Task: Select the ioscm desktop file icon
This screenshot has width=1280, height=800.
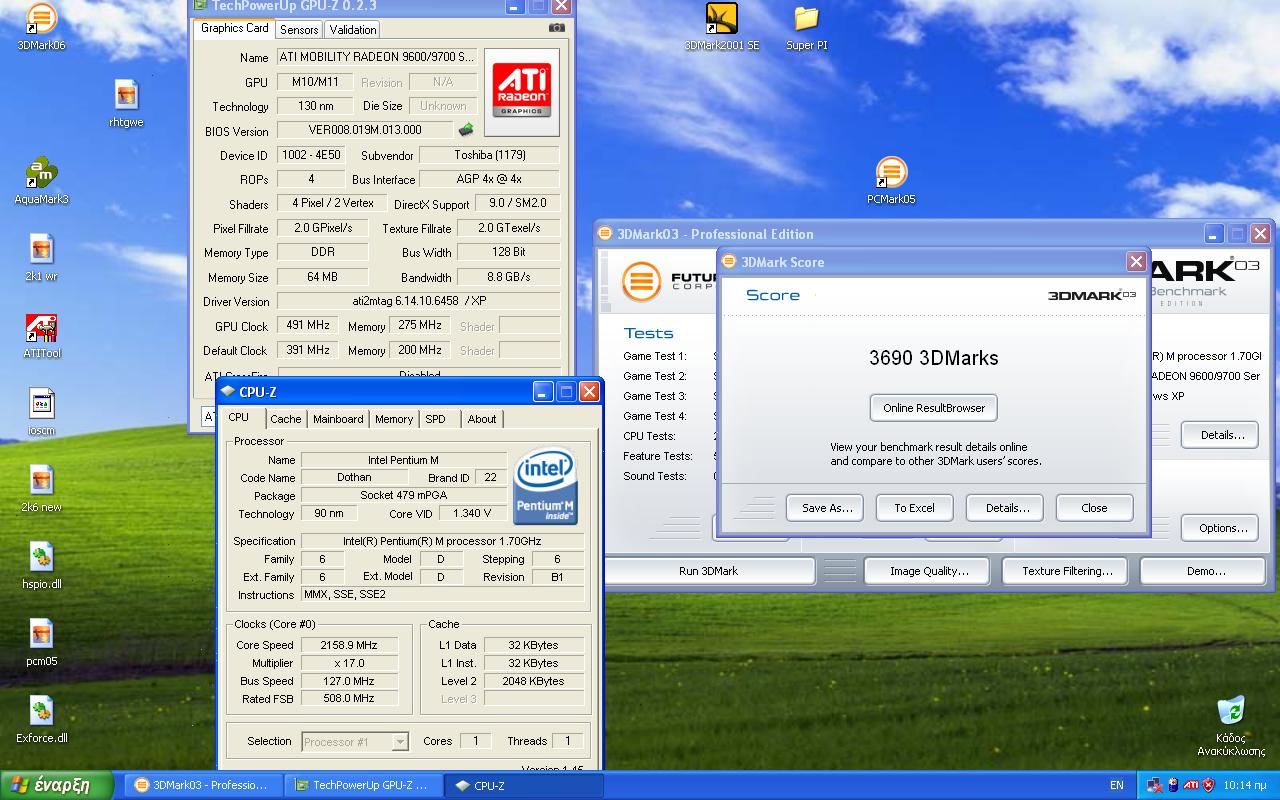Action: coord(41,412)
